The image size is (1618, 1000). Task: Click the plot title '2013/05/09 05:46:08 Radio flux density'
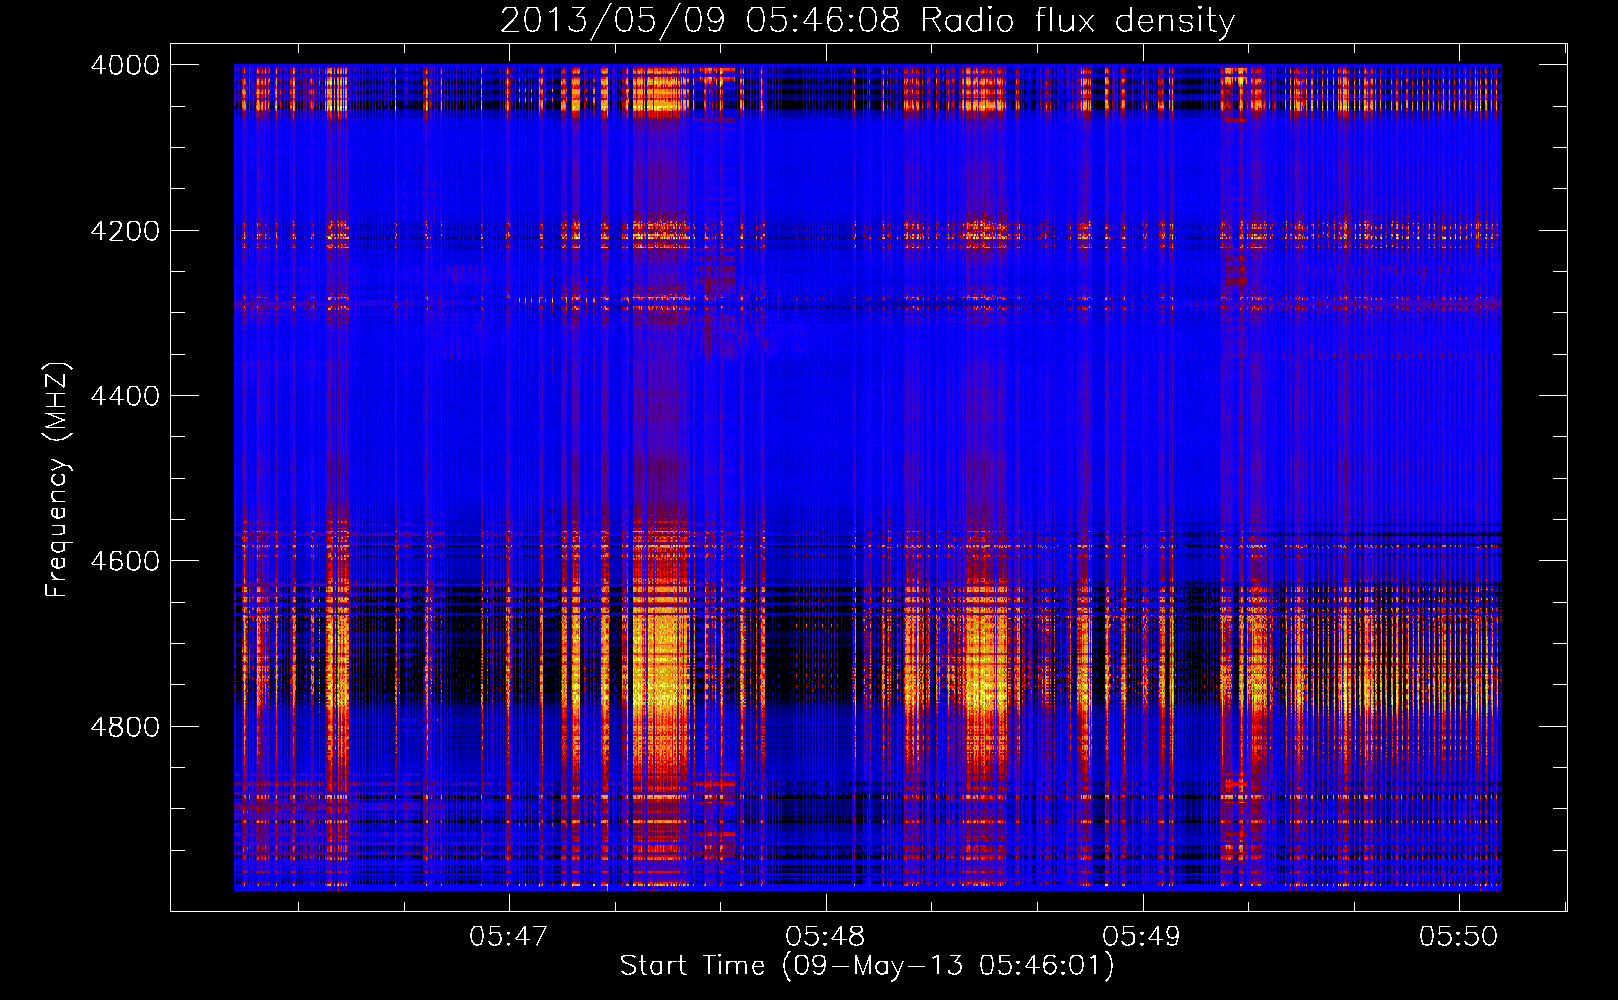pos(867,21)
